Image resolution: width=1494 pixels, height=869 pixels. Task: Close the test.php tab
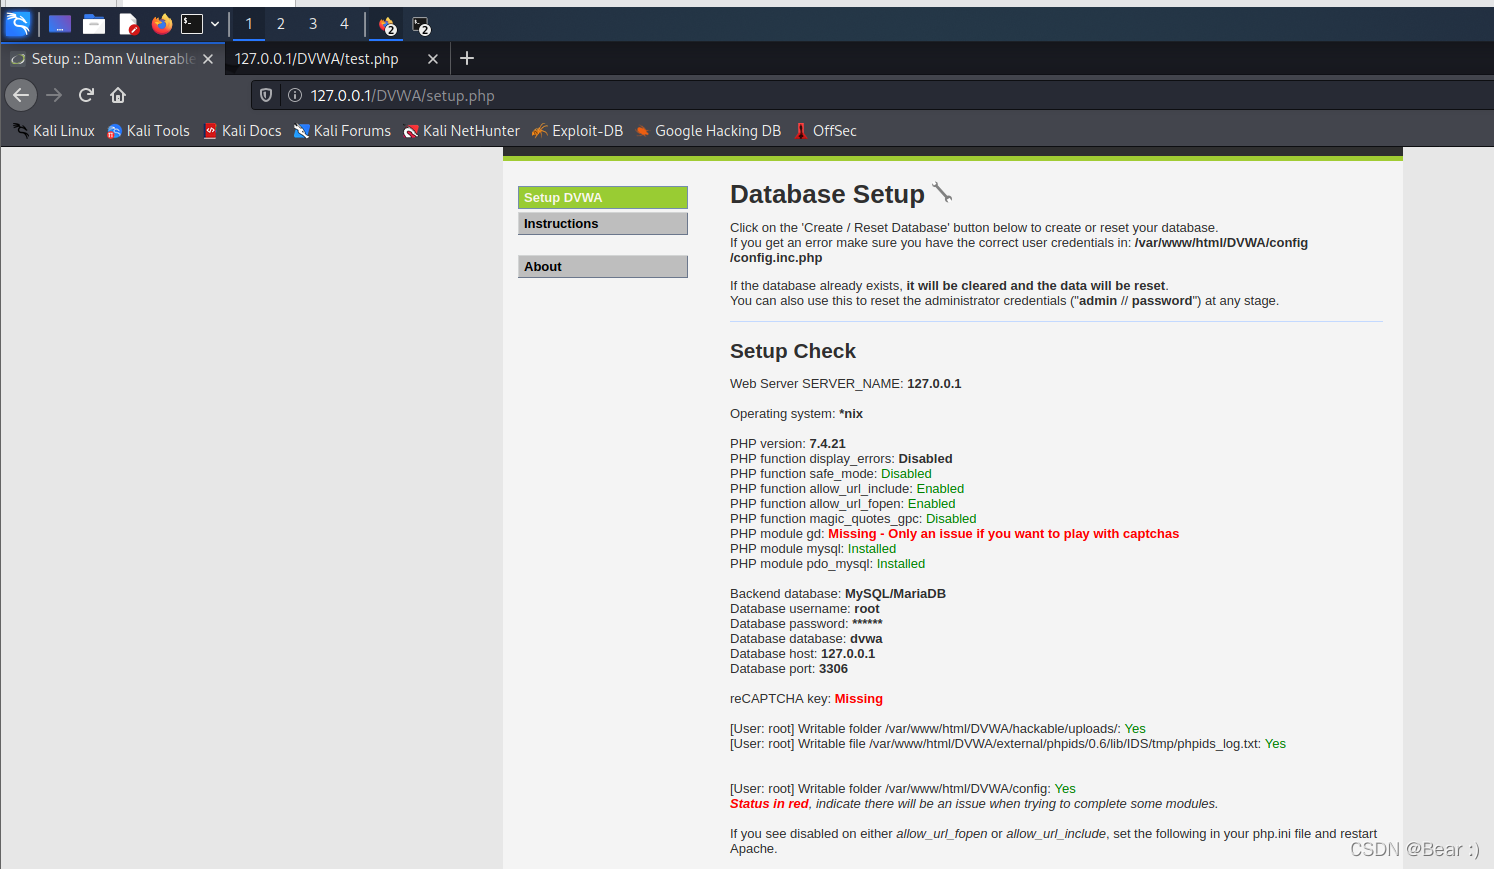433,59
